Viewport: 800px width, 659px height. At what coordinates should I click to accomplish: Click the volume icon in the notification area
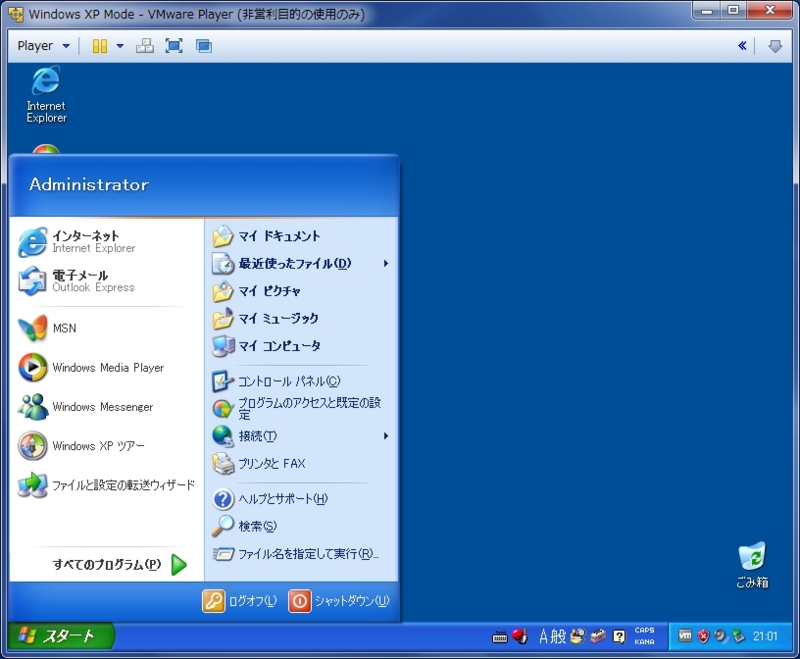pos(719,637)
